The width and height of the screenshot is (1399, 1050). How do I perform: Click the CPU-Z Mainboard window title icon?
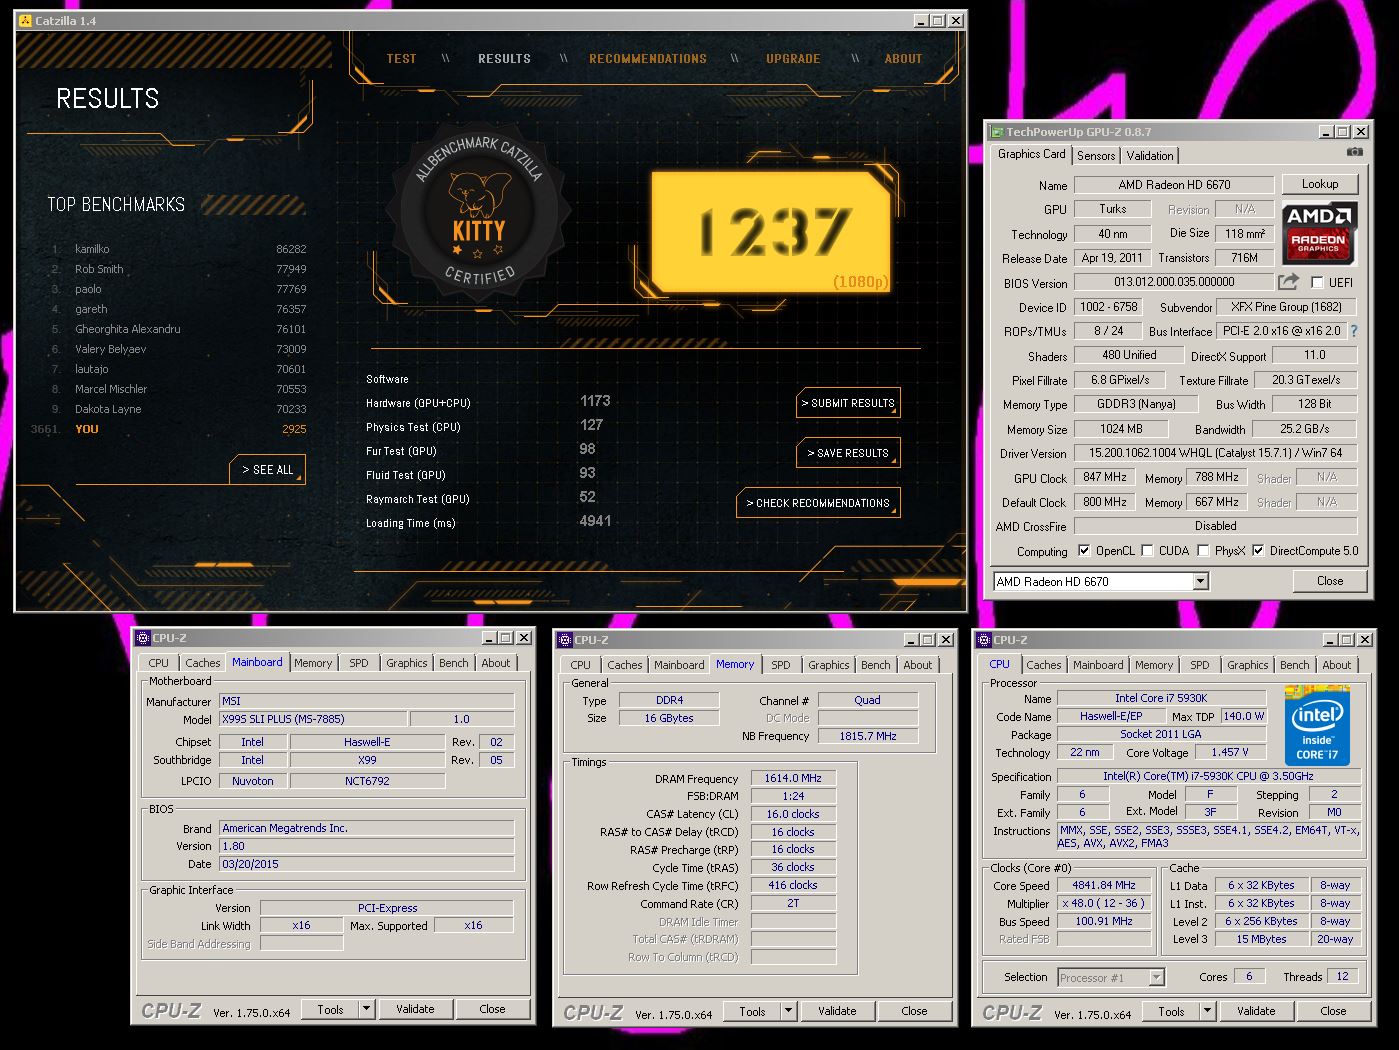[142, 638]
